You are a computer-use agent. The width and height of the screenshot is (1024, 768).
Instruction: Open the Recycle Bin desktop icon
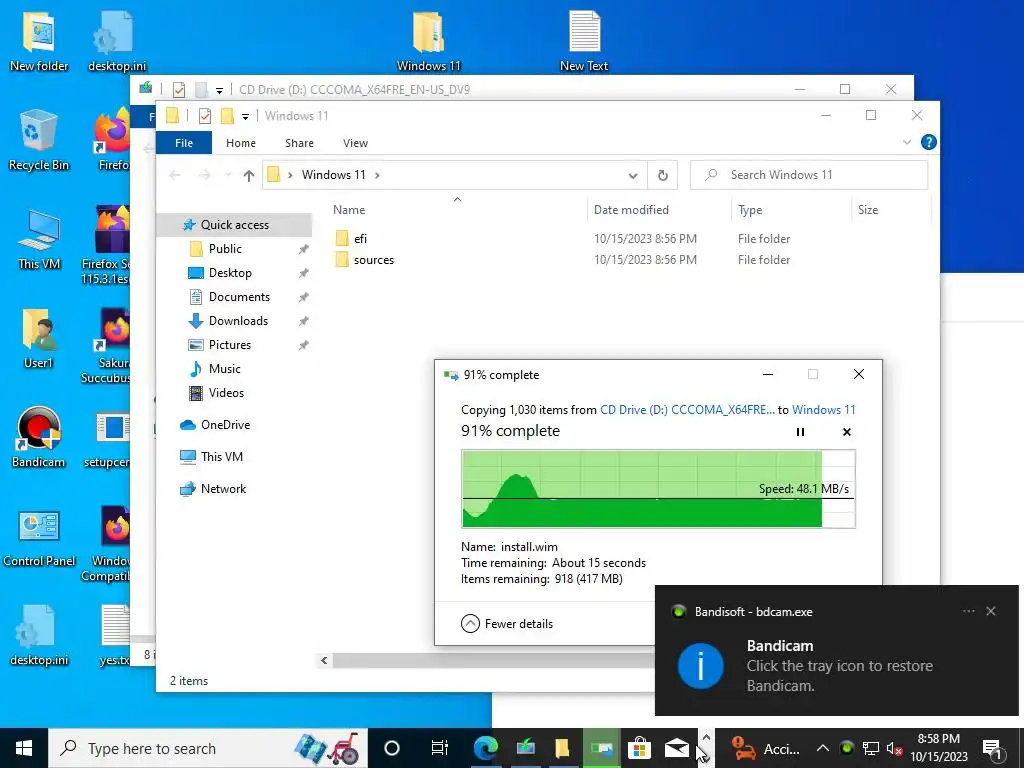pos(39,141)
